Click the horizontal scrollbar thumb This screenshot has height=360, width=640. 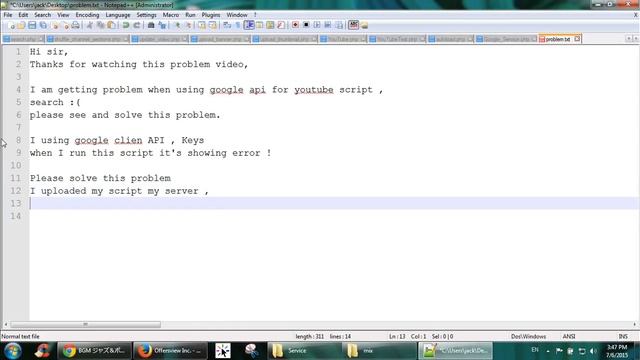pyautogui.click(x=85, y=324)
